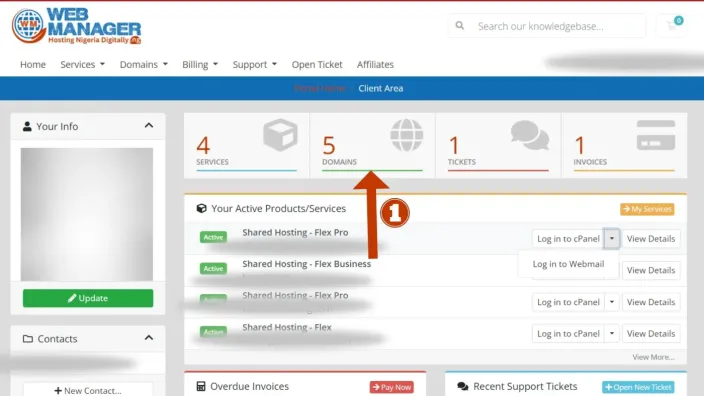Viewport: 704px width, 396px height.
Task: Expand second Flex Pro cPanel dropdown arrow
Action: (x=612, y=302)
